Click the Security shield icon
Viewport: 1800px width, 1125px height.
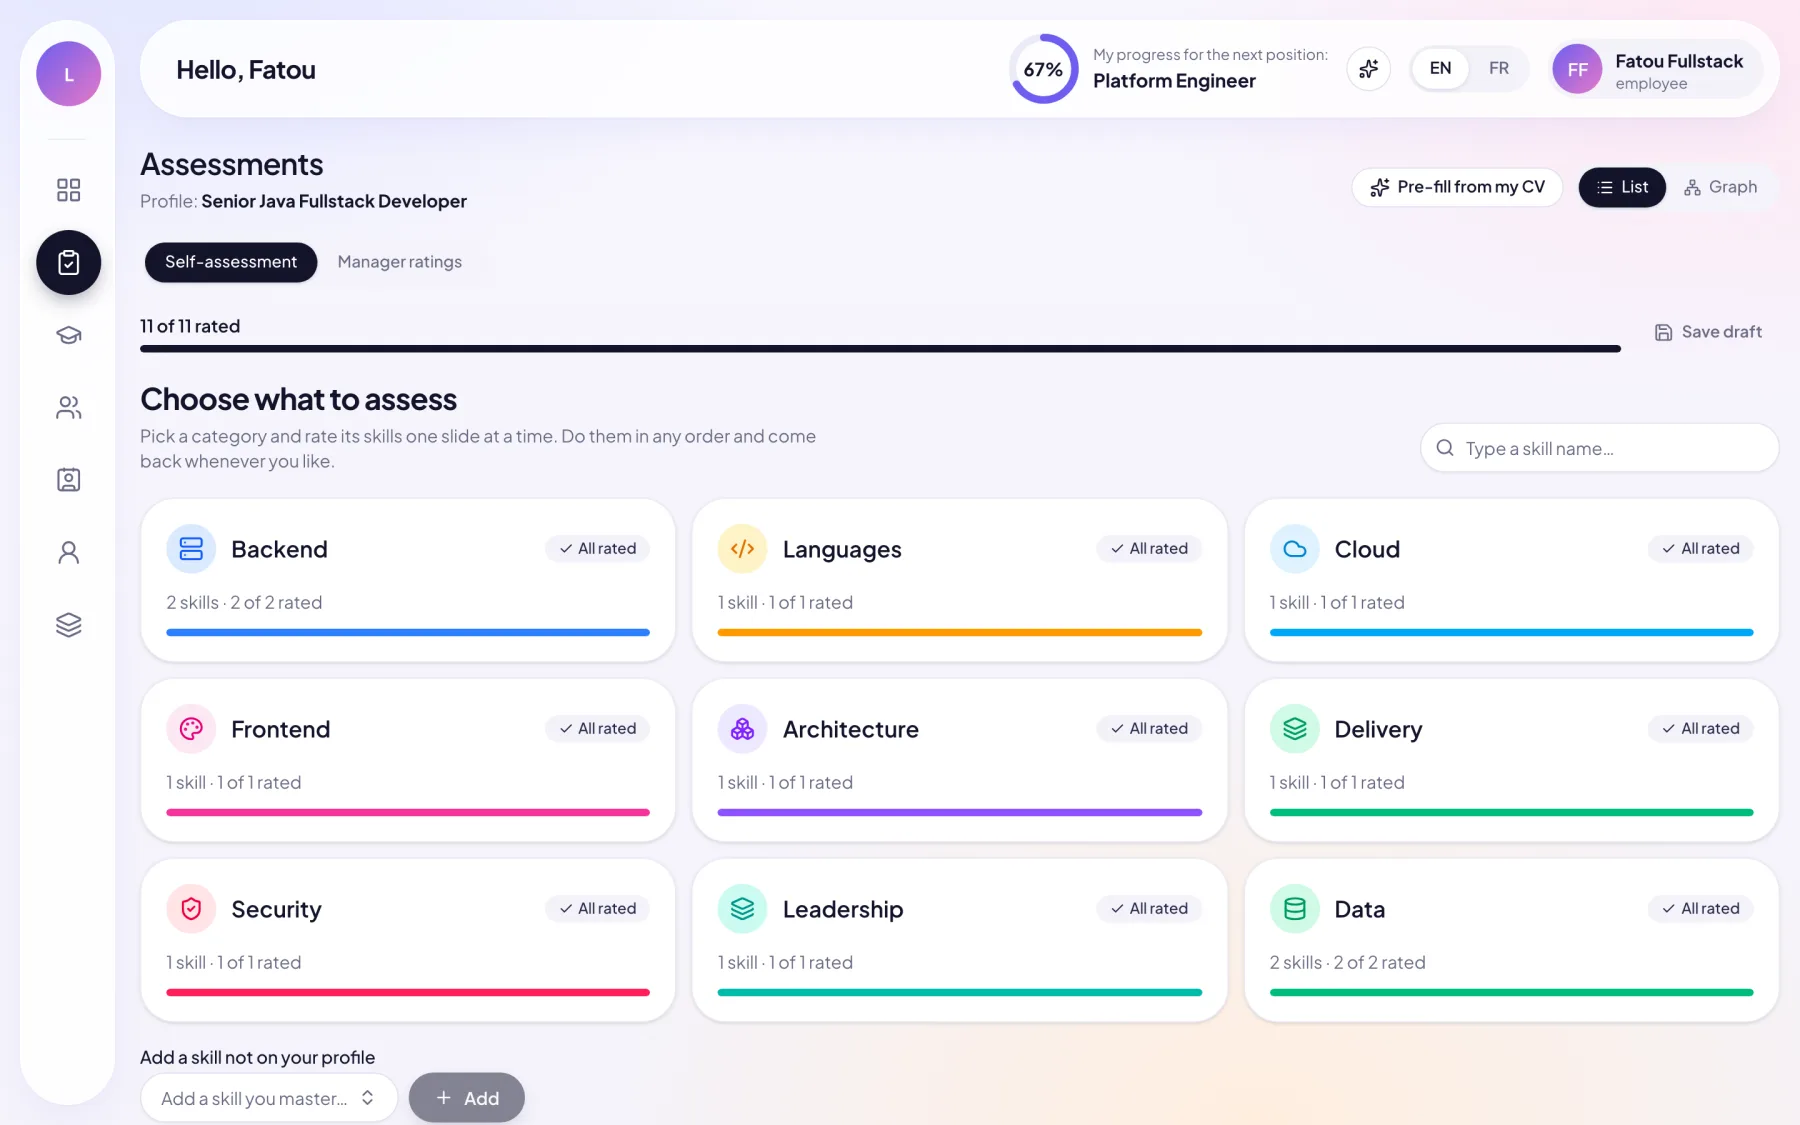(191, 909)
